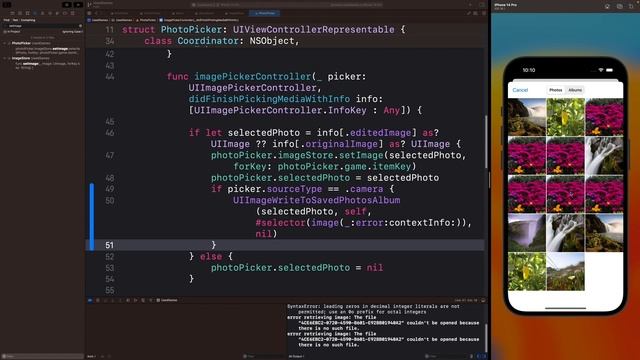Open the Ignoring Case dropdown

[72, 31]
